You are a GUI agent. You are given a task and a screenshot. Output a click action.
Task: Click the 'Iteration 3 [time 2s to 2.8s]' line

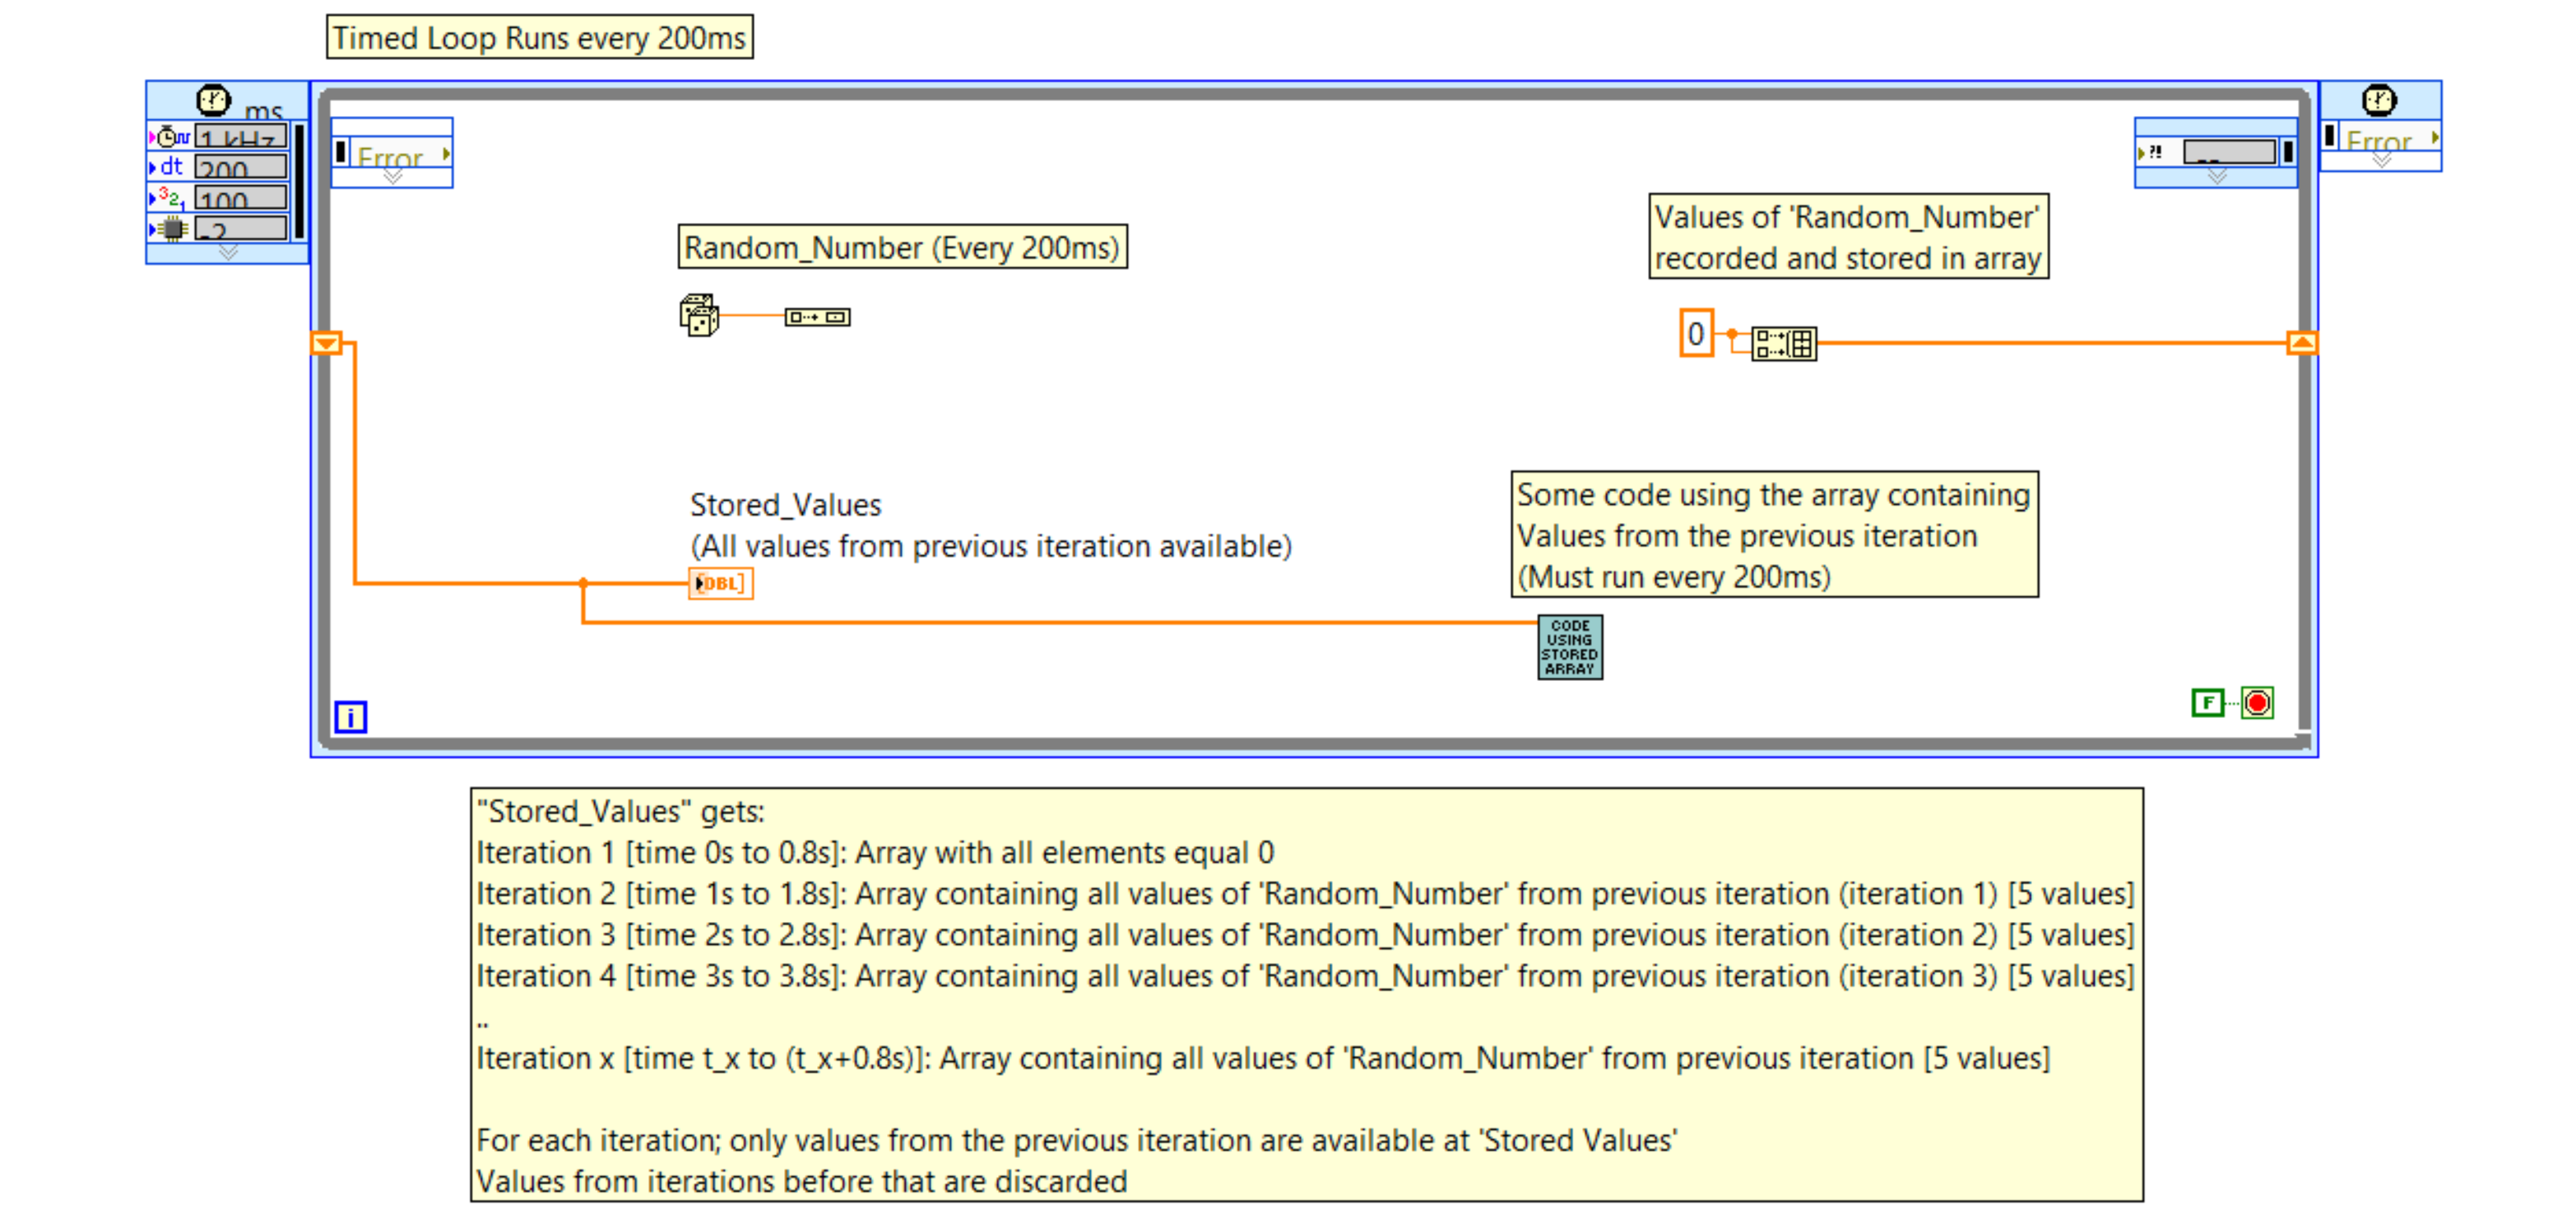1305,934
